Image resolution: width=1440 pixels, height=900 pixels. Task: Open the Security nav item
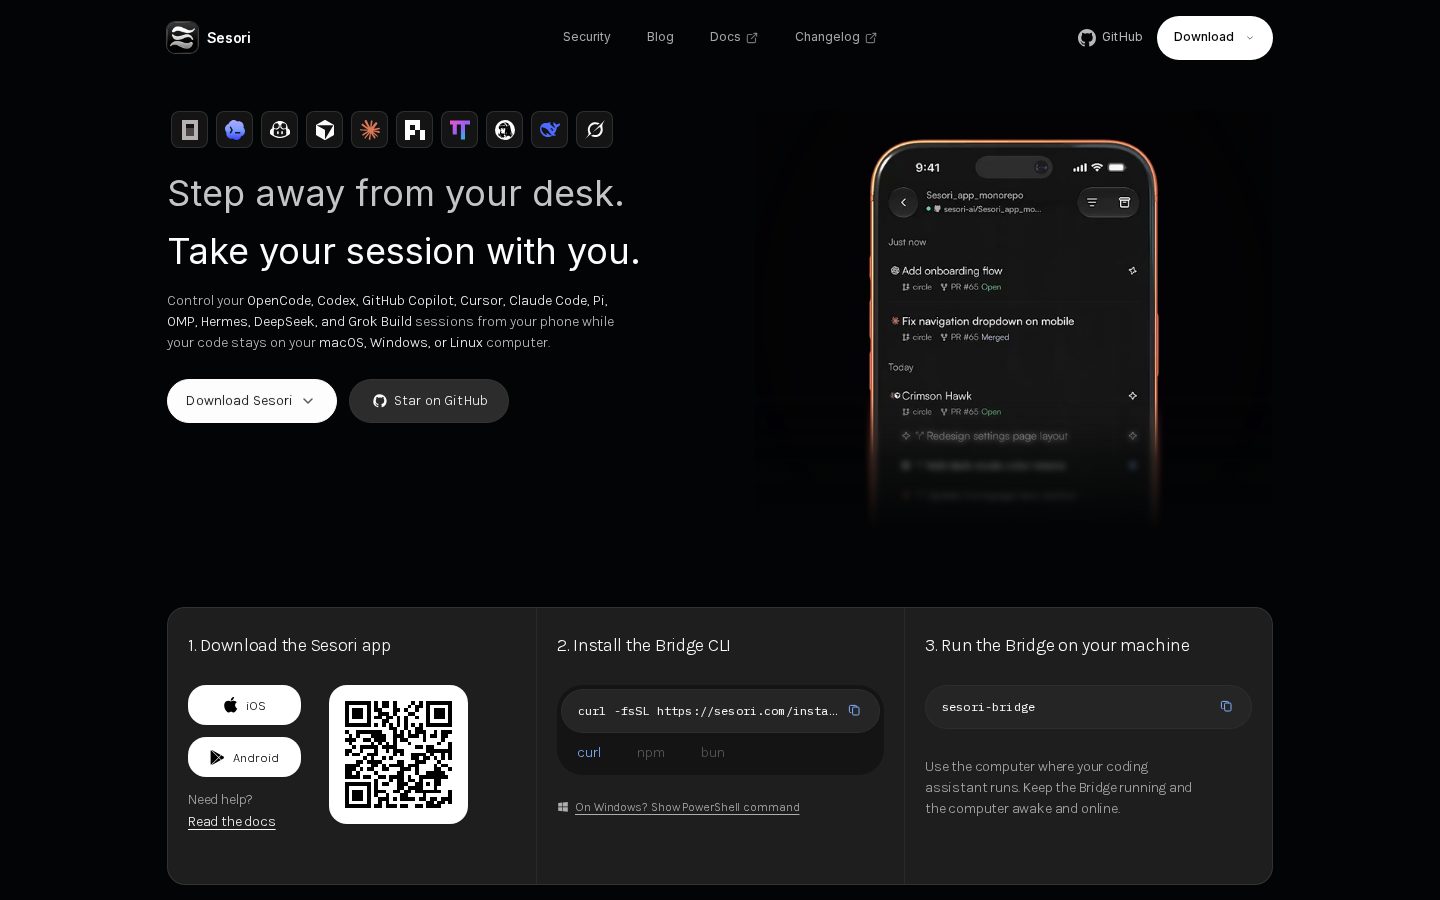click(586, 37)
